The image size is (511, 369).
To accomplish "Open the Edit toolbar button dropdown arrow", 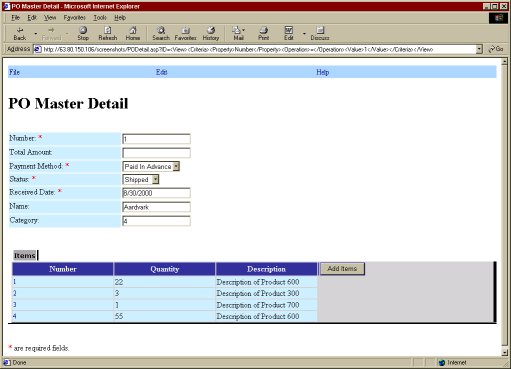I will point(304,34).
